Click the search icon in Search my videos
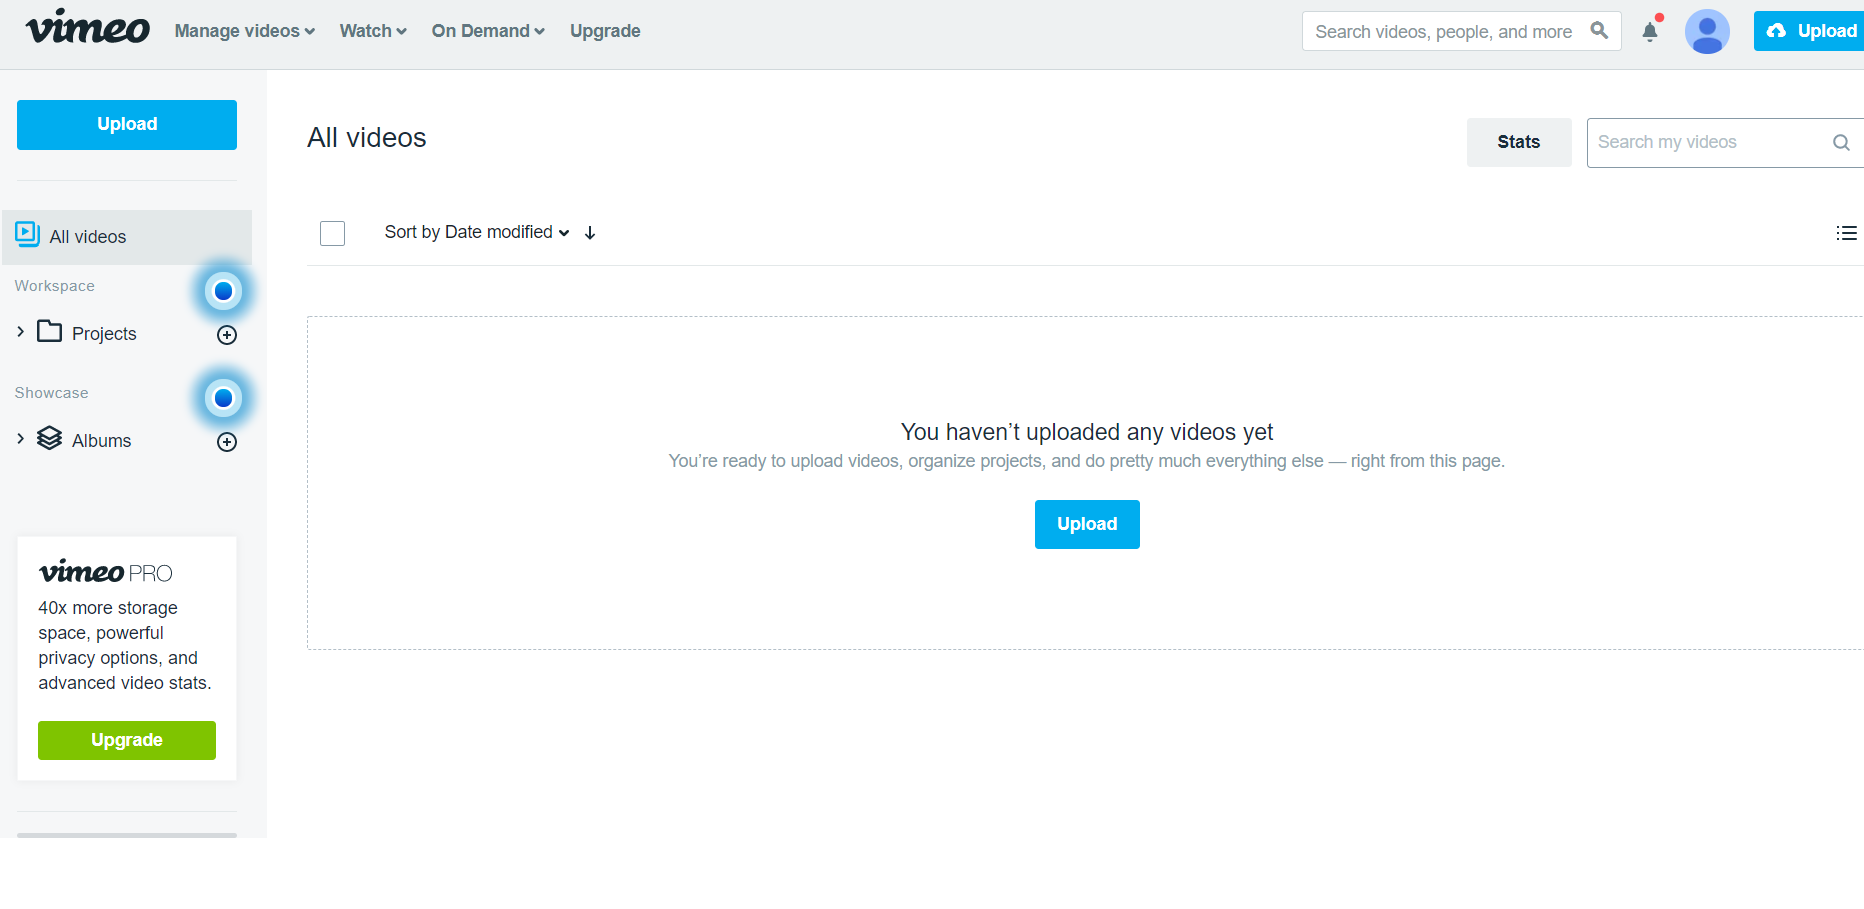Screen dimensions: 1864x909 click(1841, 143)
